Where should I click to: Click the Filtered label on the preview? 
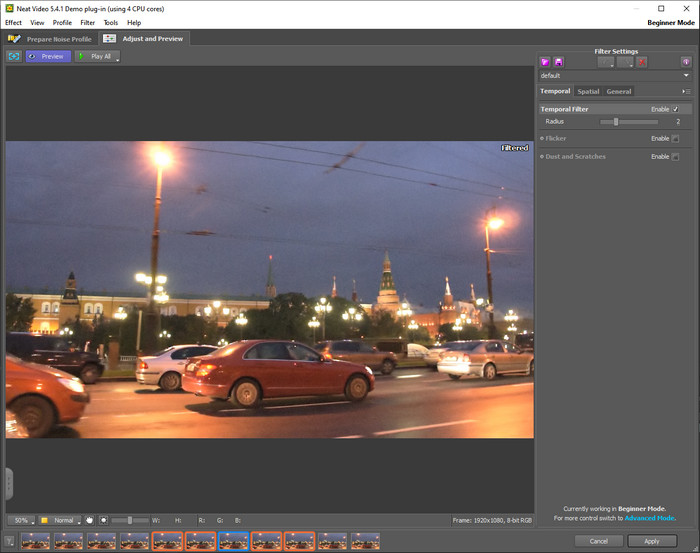[x=515, y=148]
